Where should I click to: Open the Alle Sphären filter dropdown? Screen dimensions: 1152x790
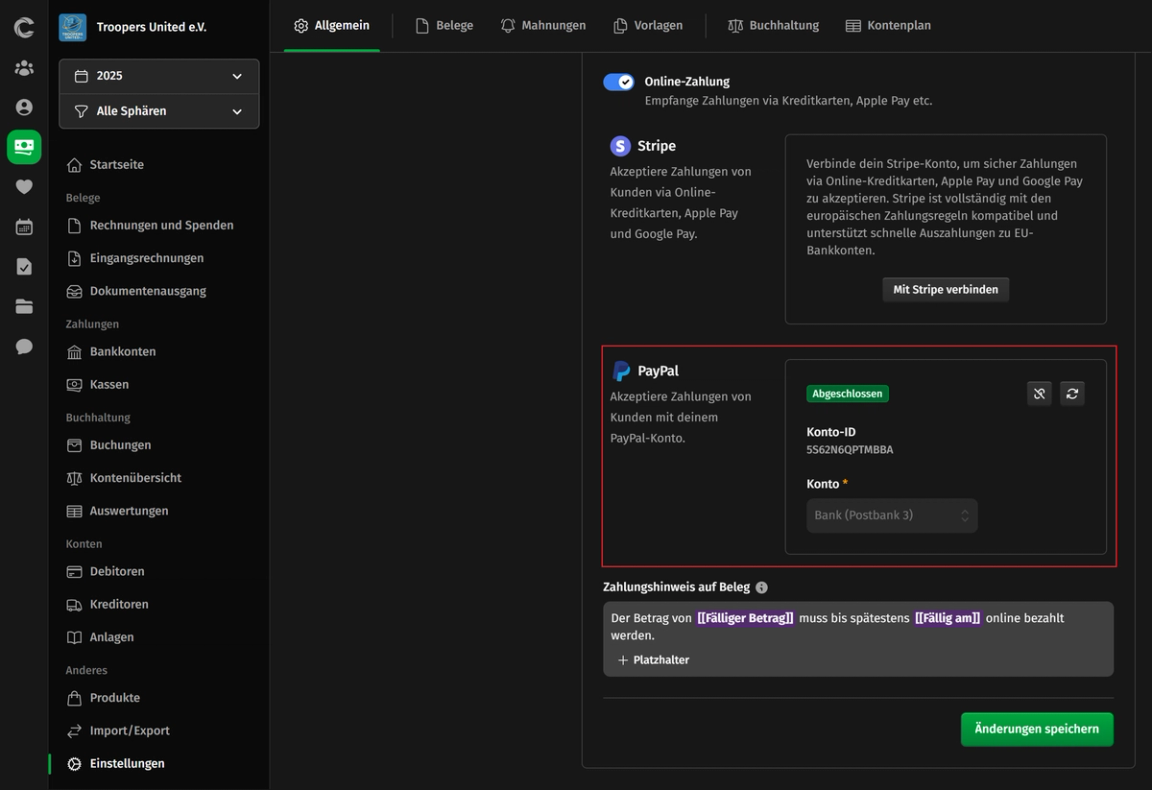tap(159, 111)
